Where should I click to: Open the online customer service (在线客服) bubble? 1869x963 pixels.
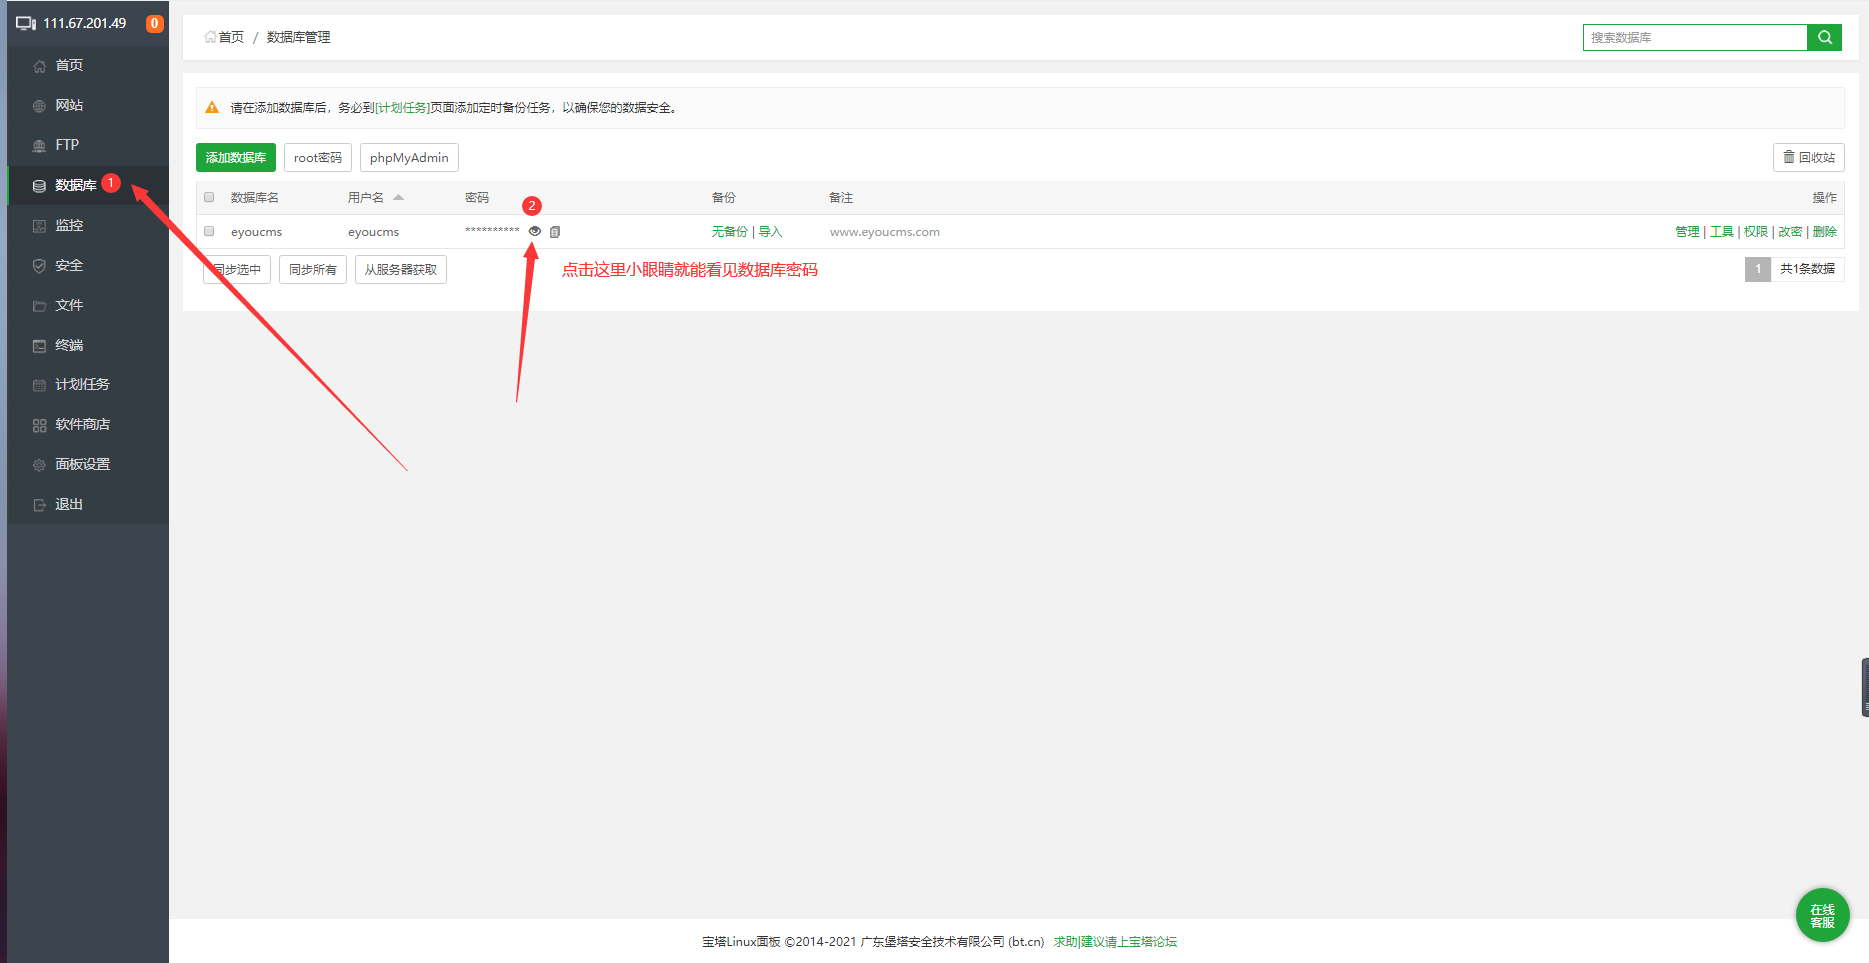1822,915
